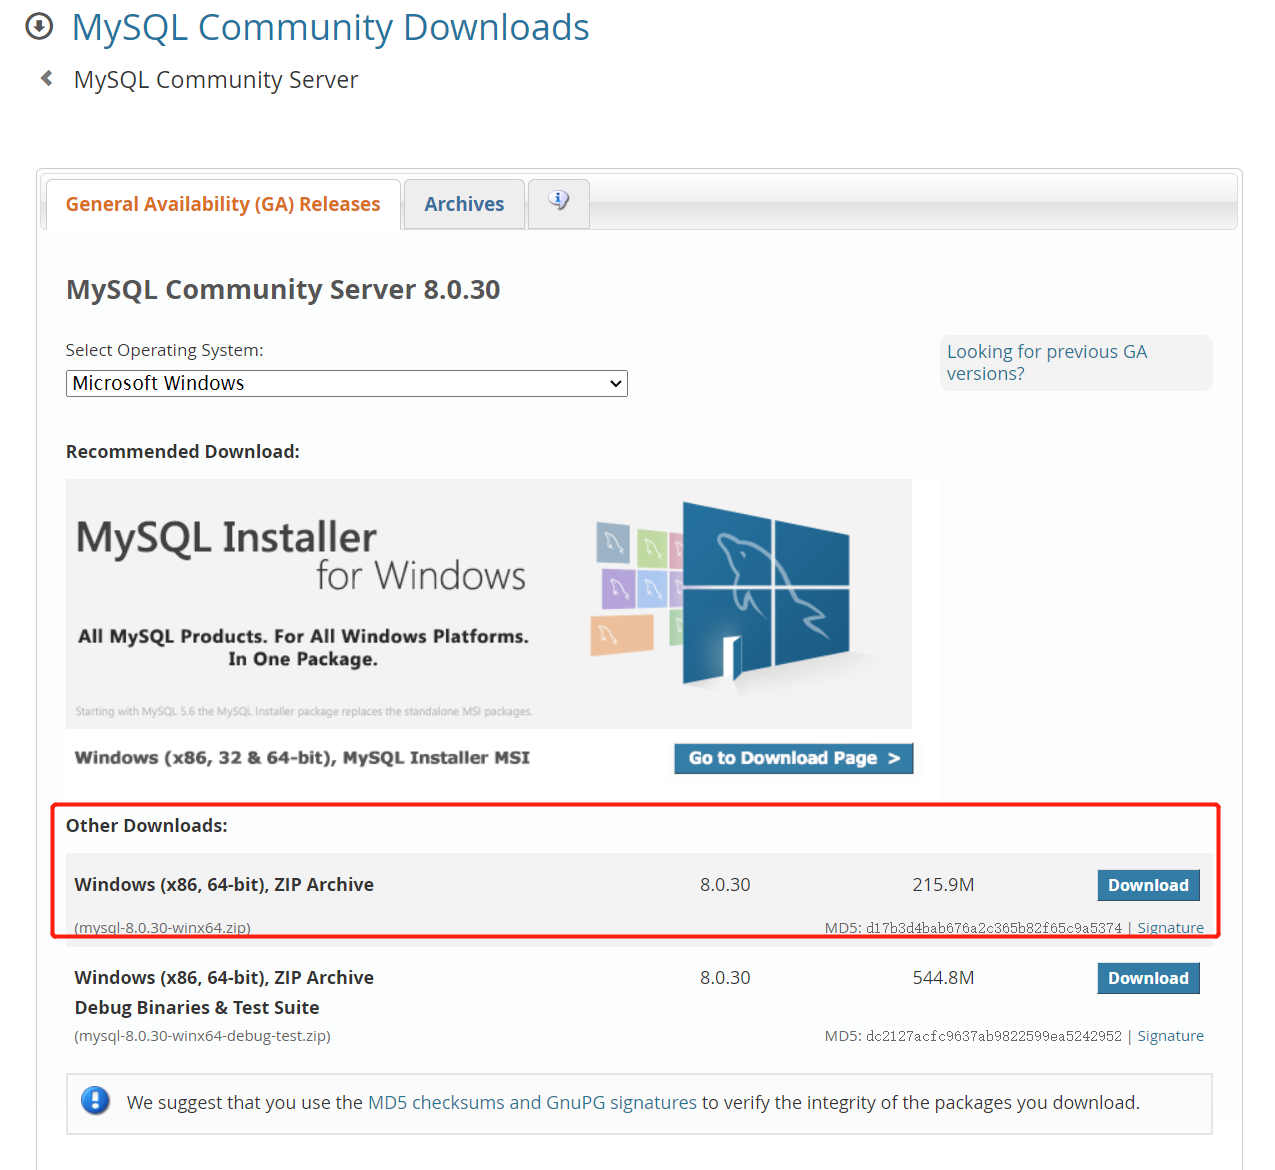Open the information icon tab
1275x1170 pixels.
[559, 203]
